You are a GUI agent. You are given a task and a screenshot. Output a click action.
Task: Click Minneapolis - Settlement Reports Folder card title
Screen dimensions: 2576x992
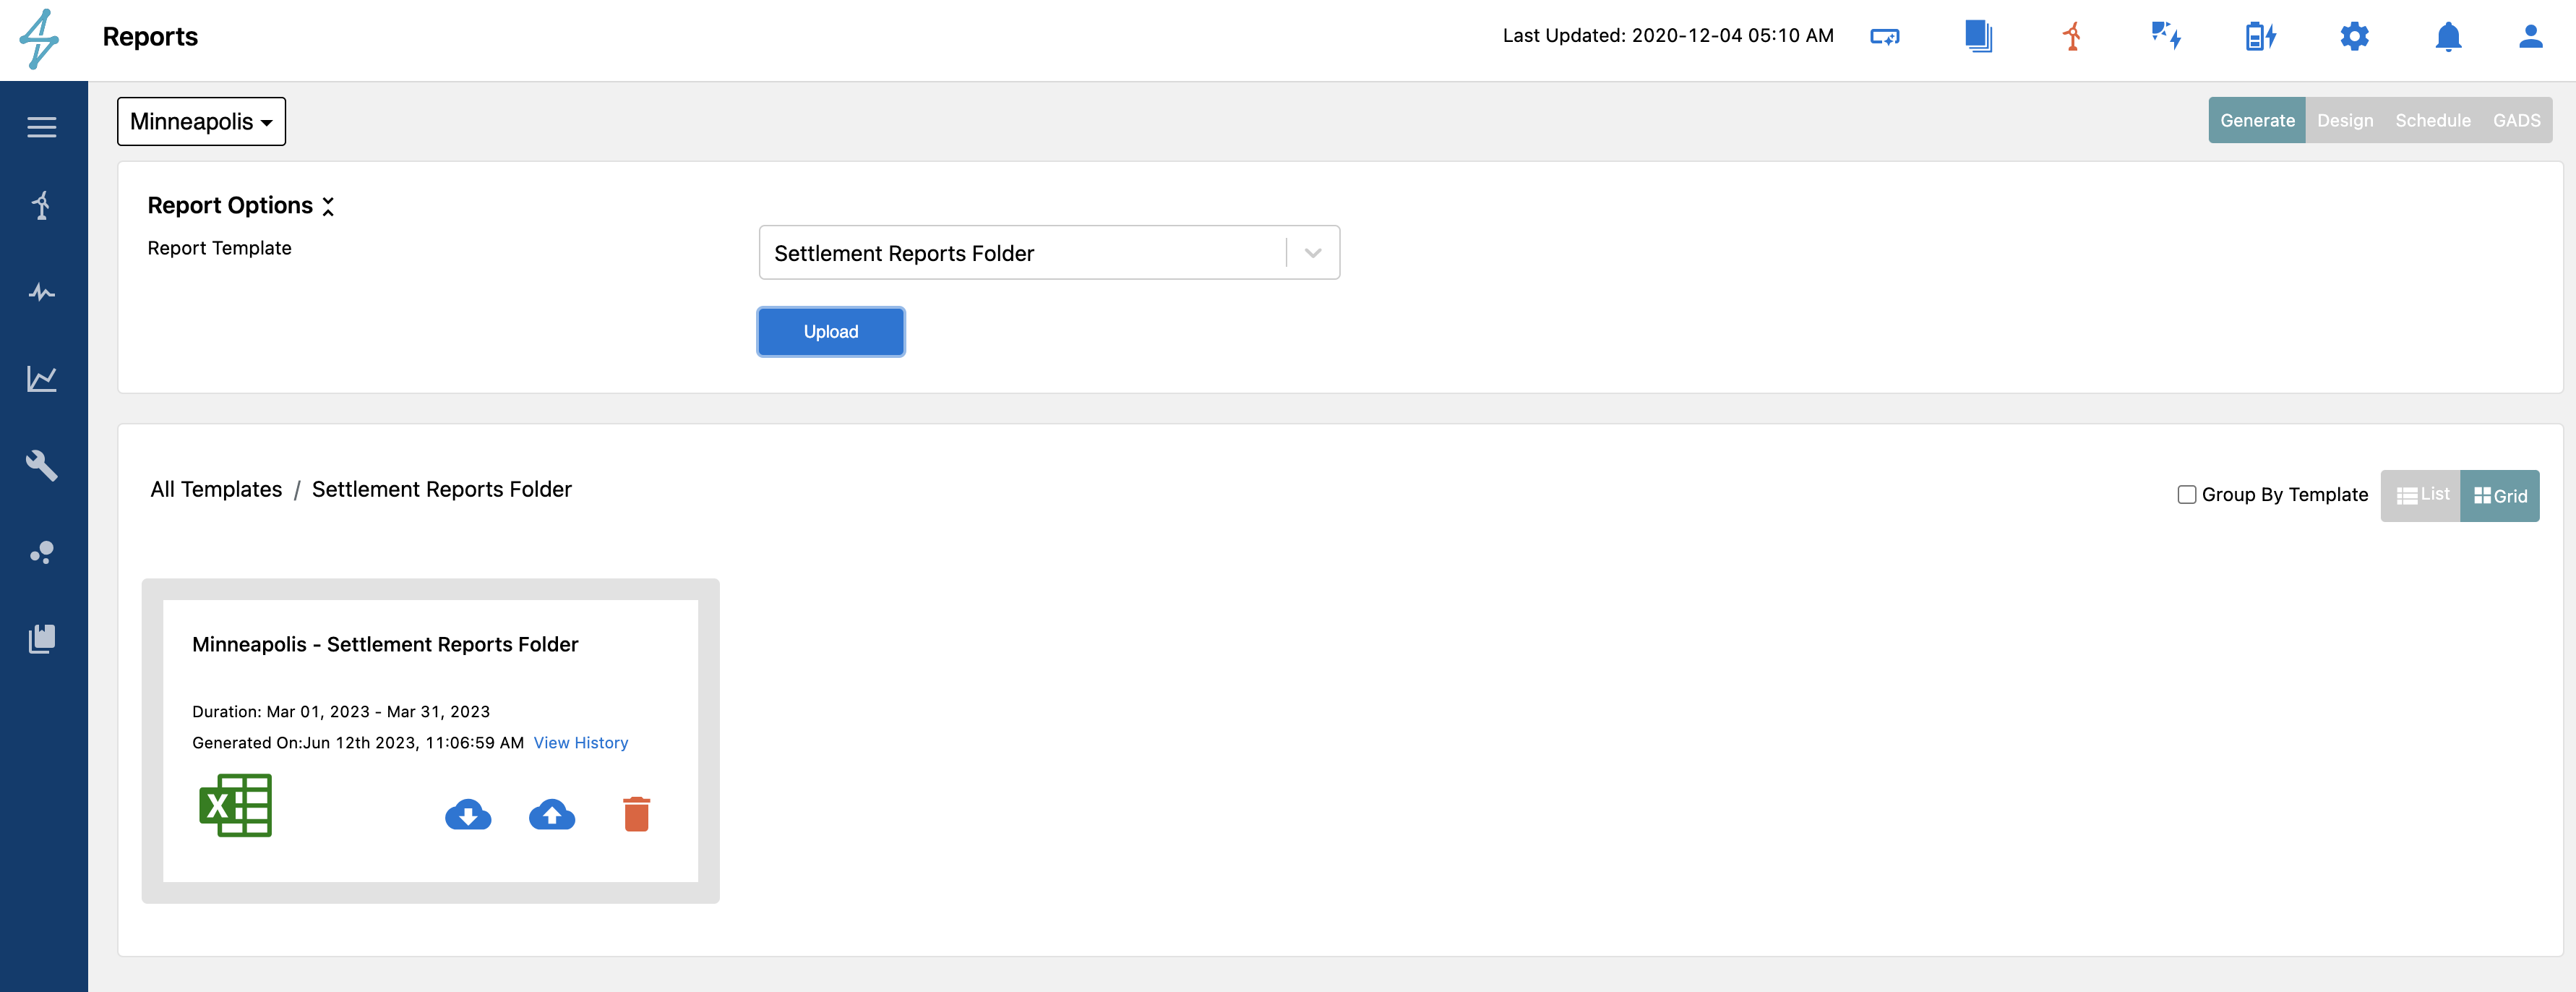click(x=385, y=644)
